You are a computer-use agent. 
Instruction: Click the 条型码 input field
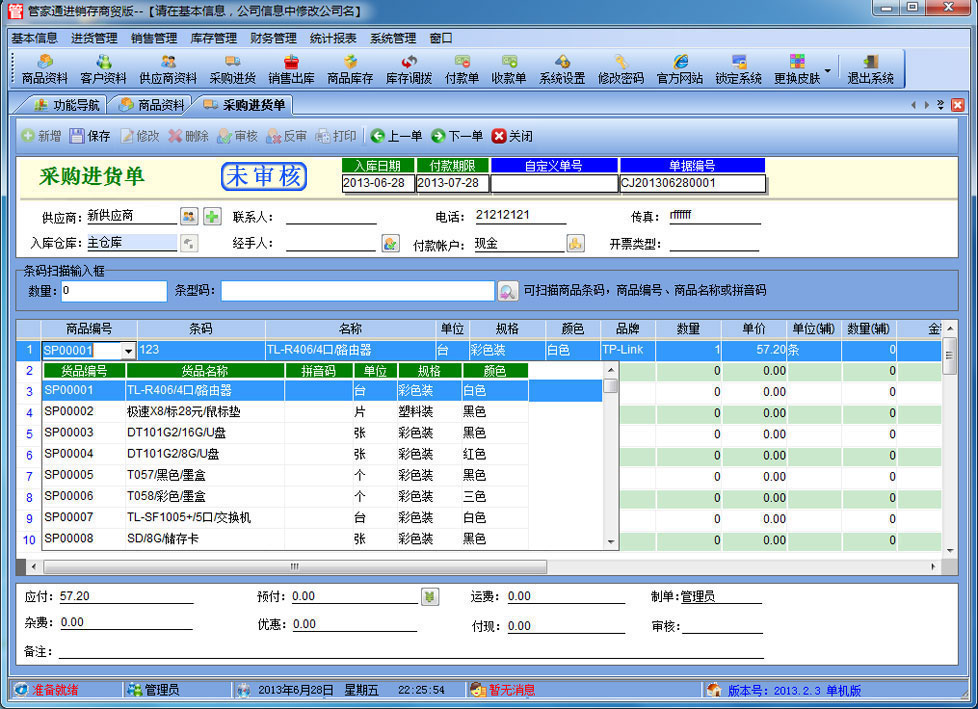(357, 291)
